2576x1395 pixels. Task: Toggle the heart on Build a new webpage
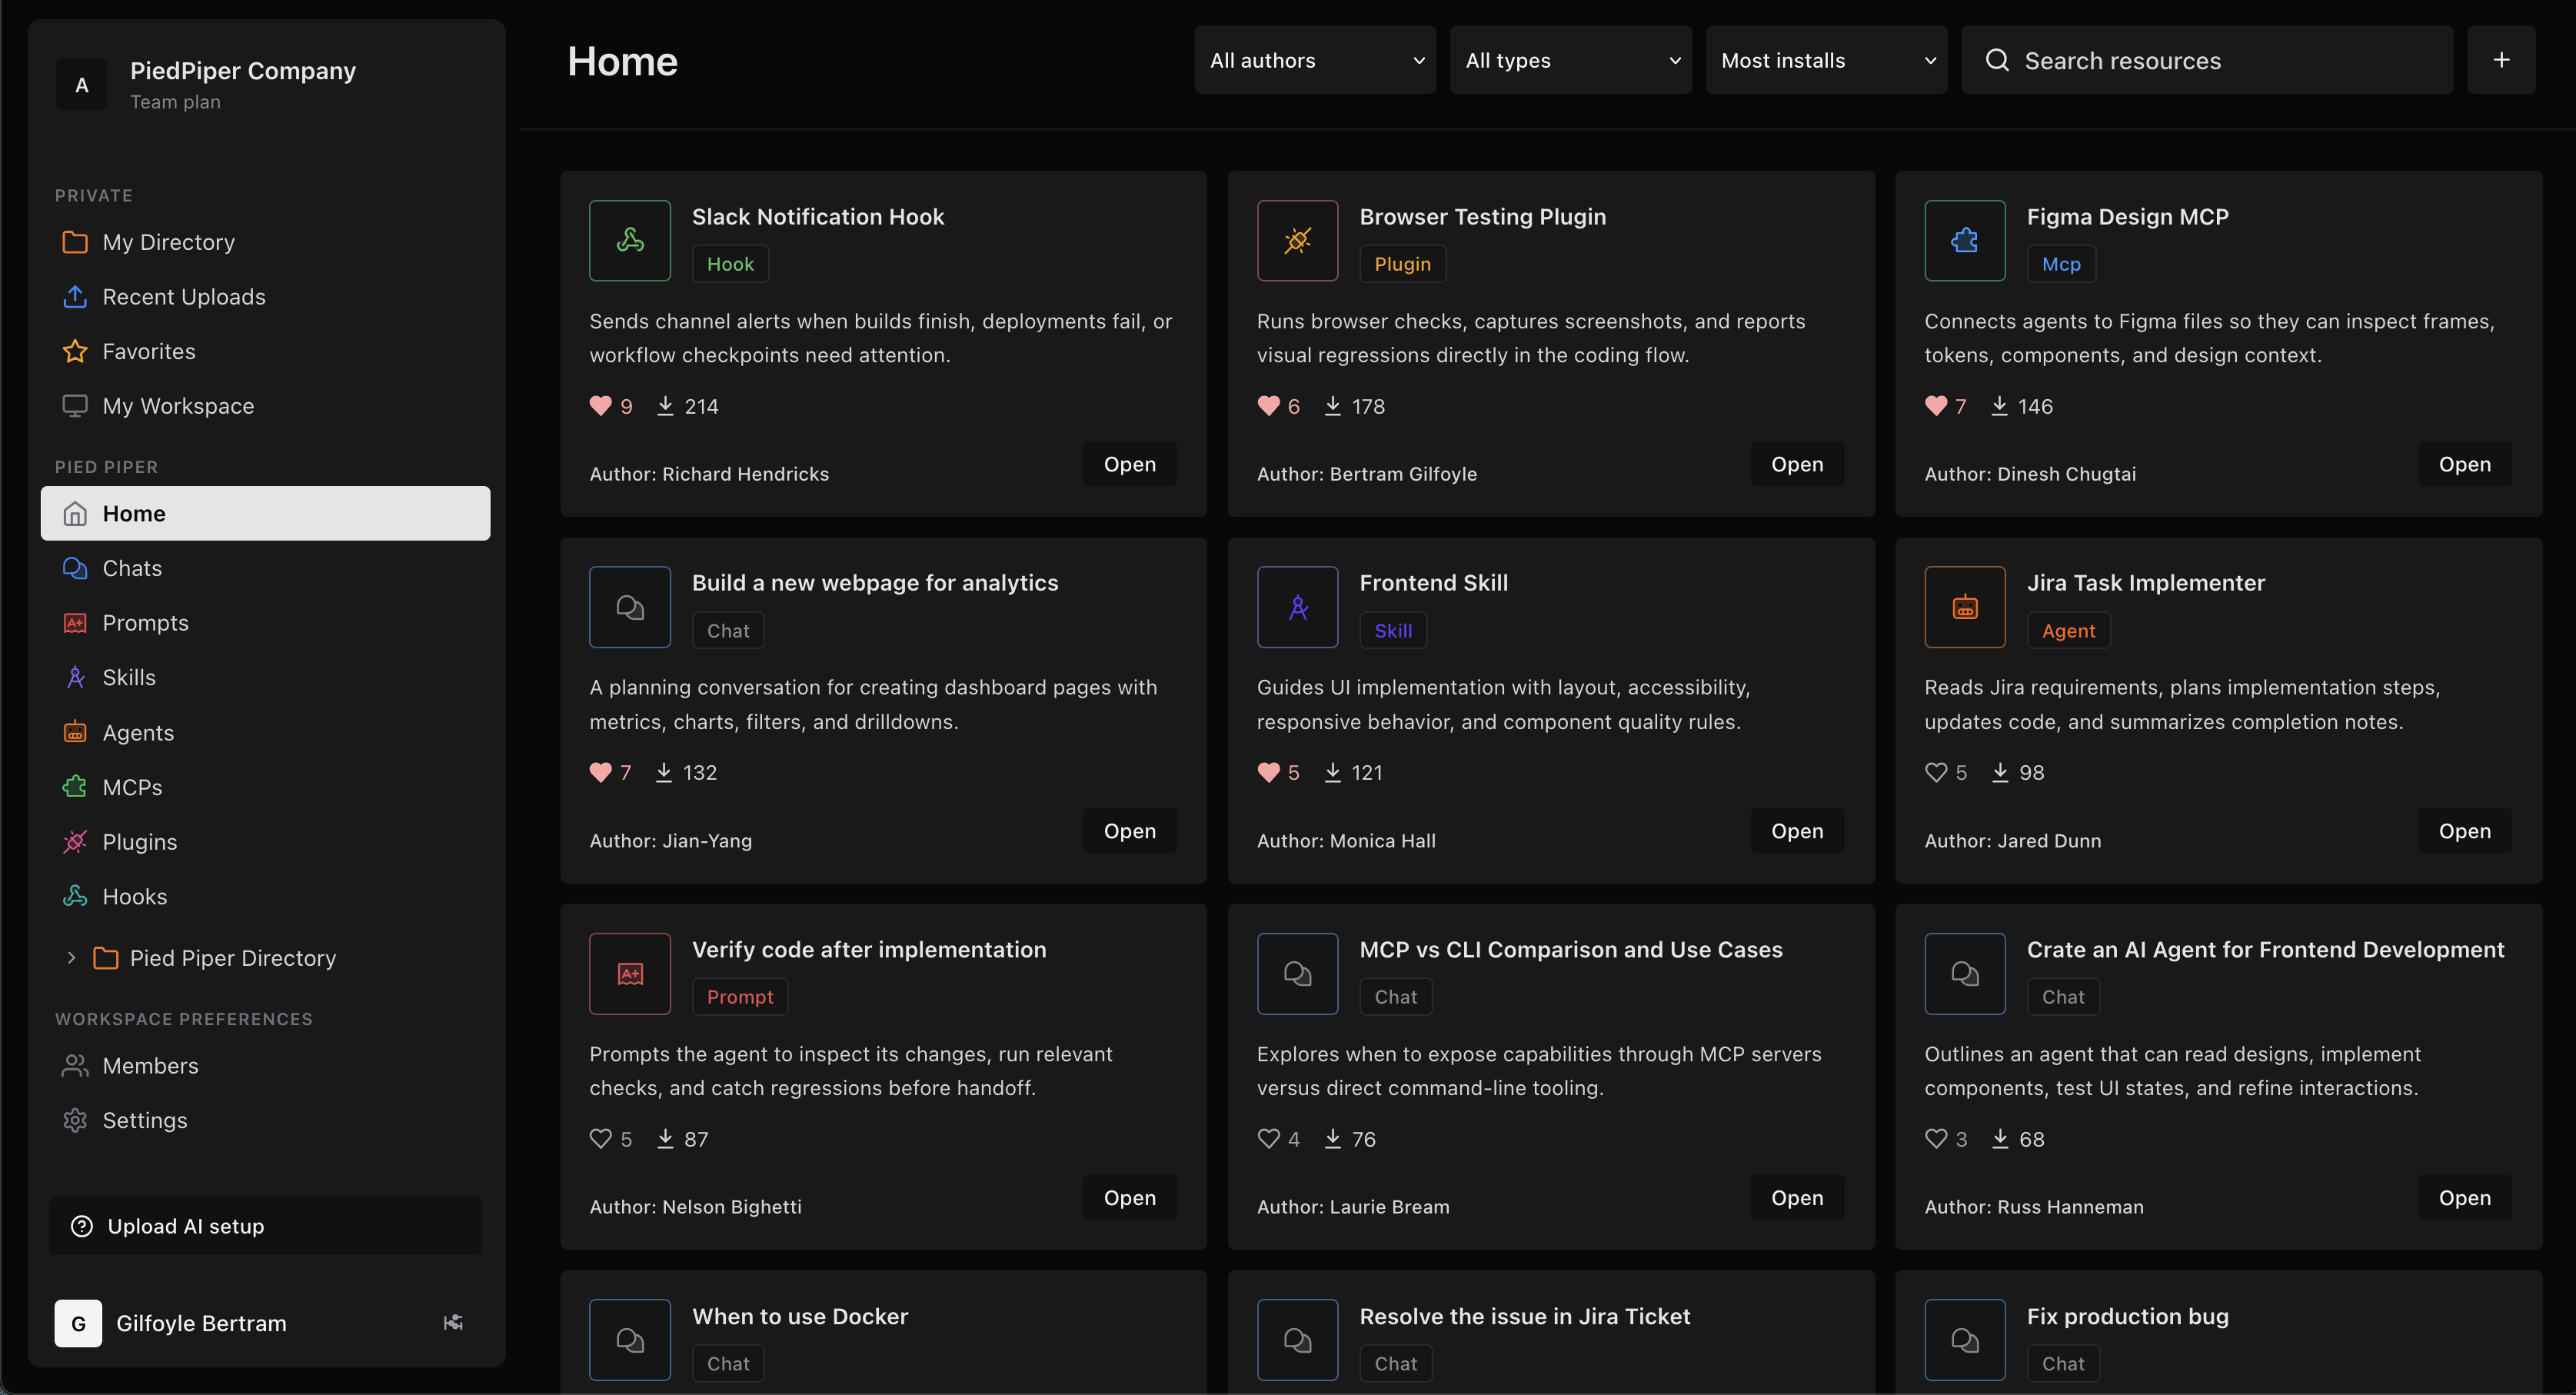600,772
